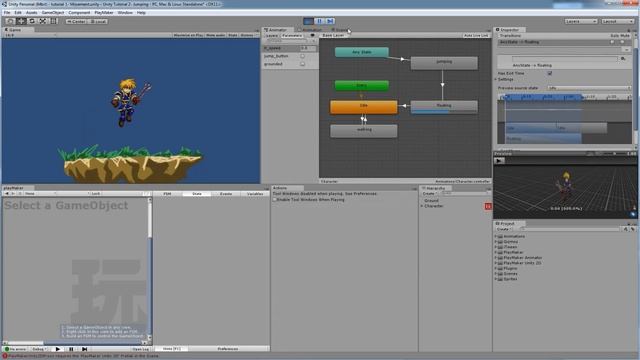The image size is (640, 360).
Task: Select the Hand tool in toolbar
Action: [x=10, y=21]
